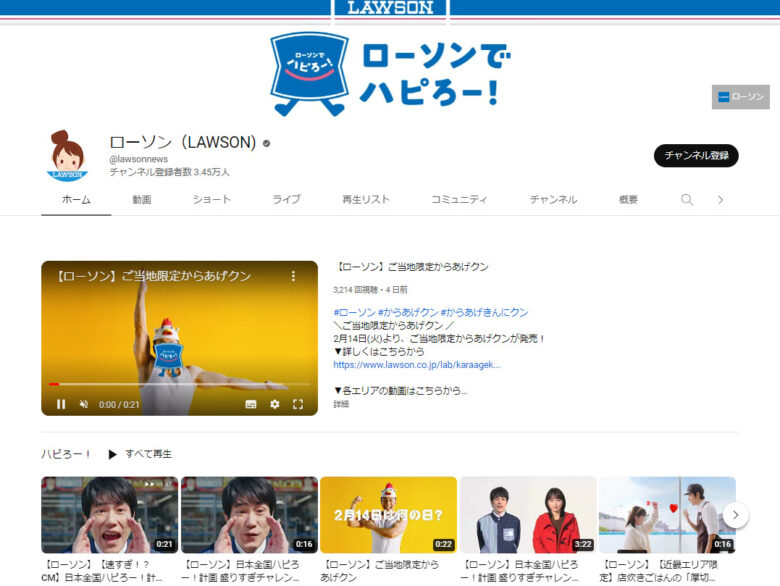Click the ローソン banner link button
This screenshot has width=780, height=586.
pos(741,97)
